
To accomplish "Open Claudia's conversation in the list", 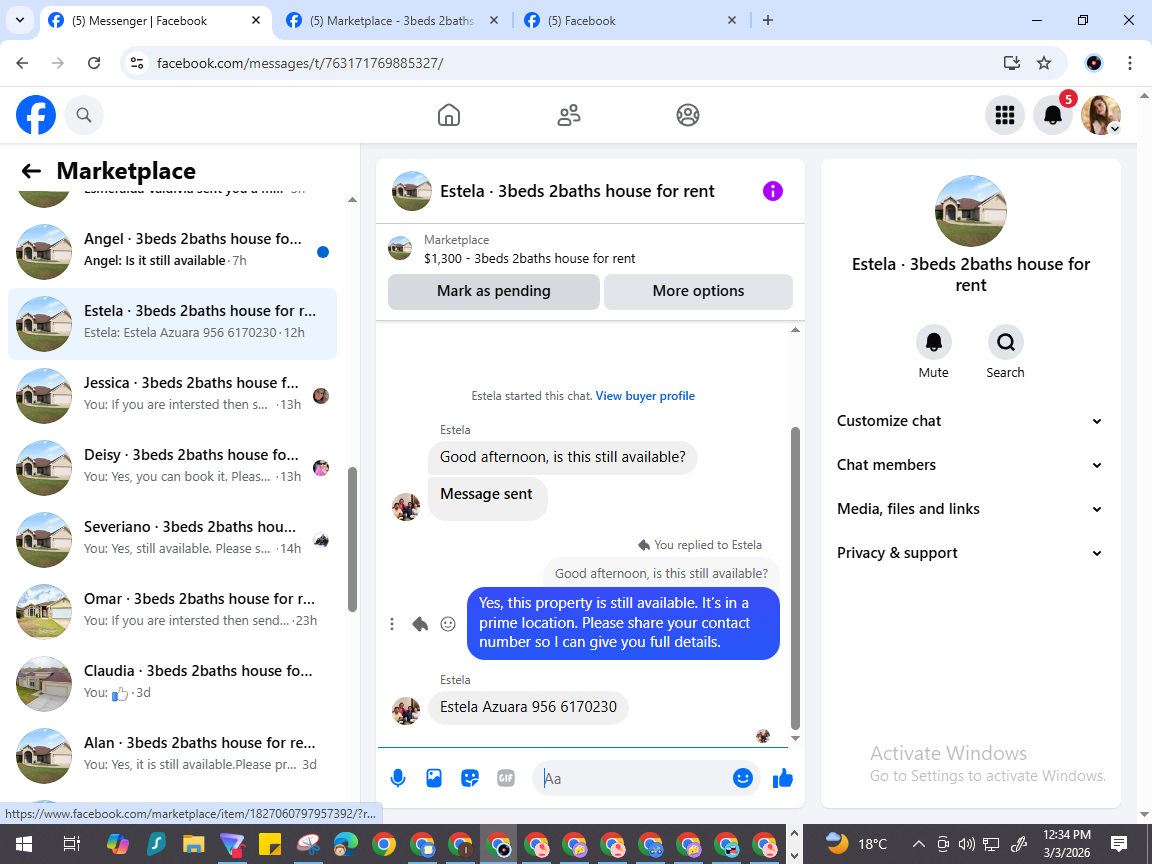I will click(172, 684).
